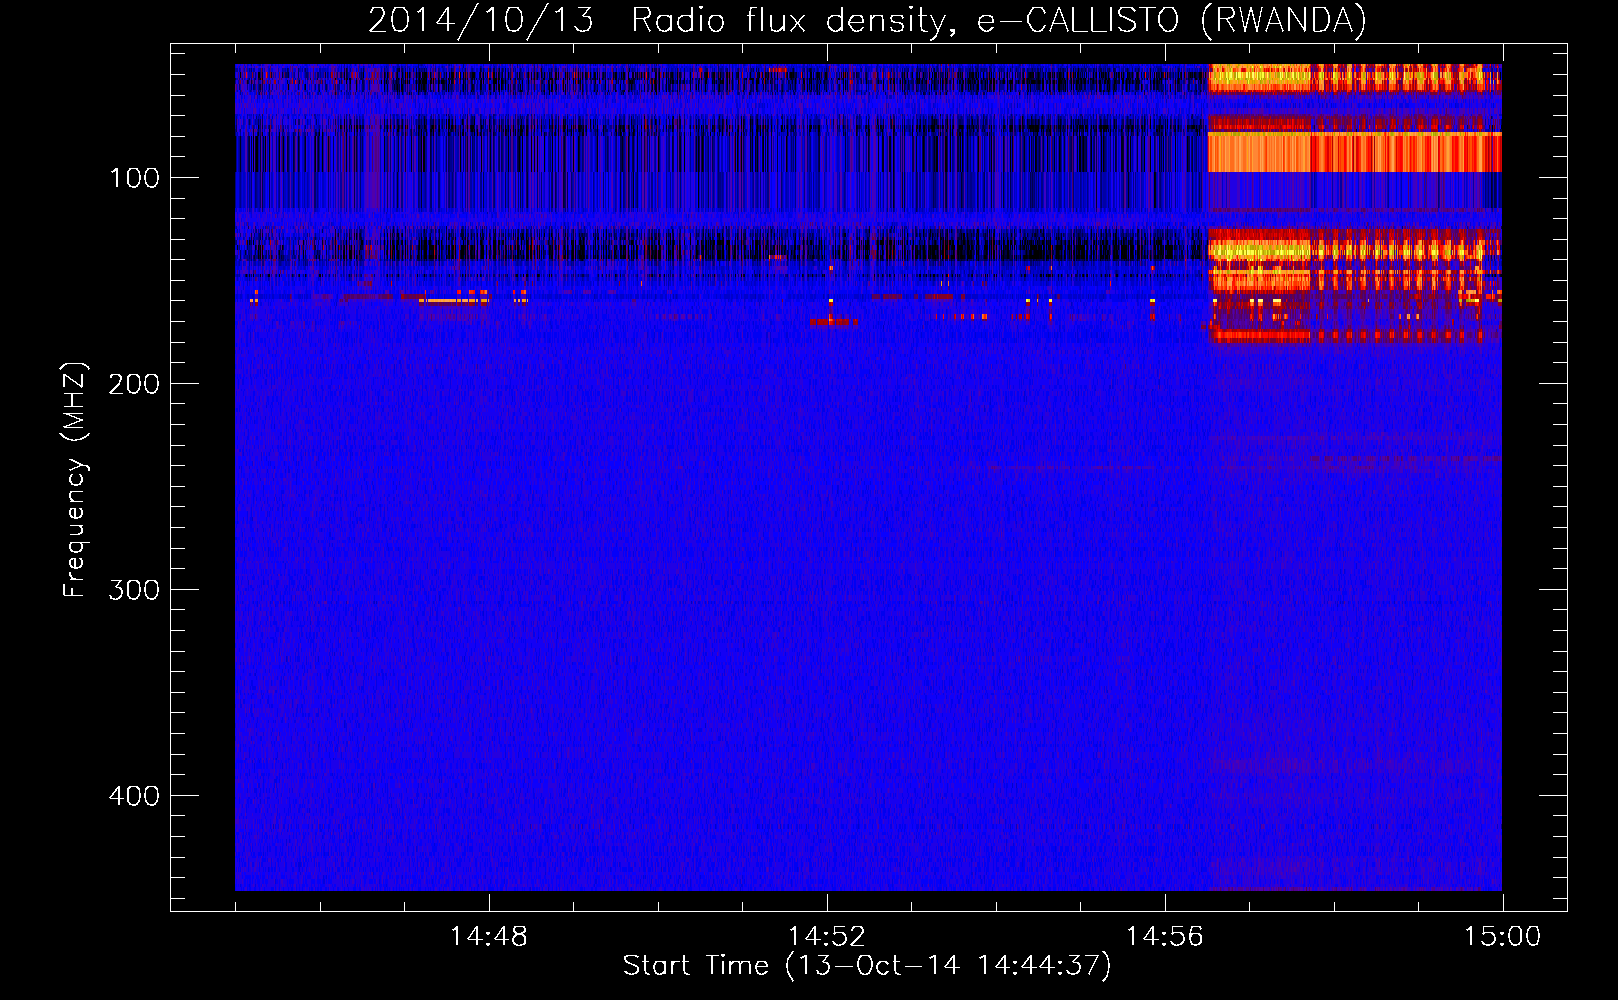Click the Frequency (MHZ) axis label
The width and height of the screenshot is (1618, 1000).
tap(75, 480)
